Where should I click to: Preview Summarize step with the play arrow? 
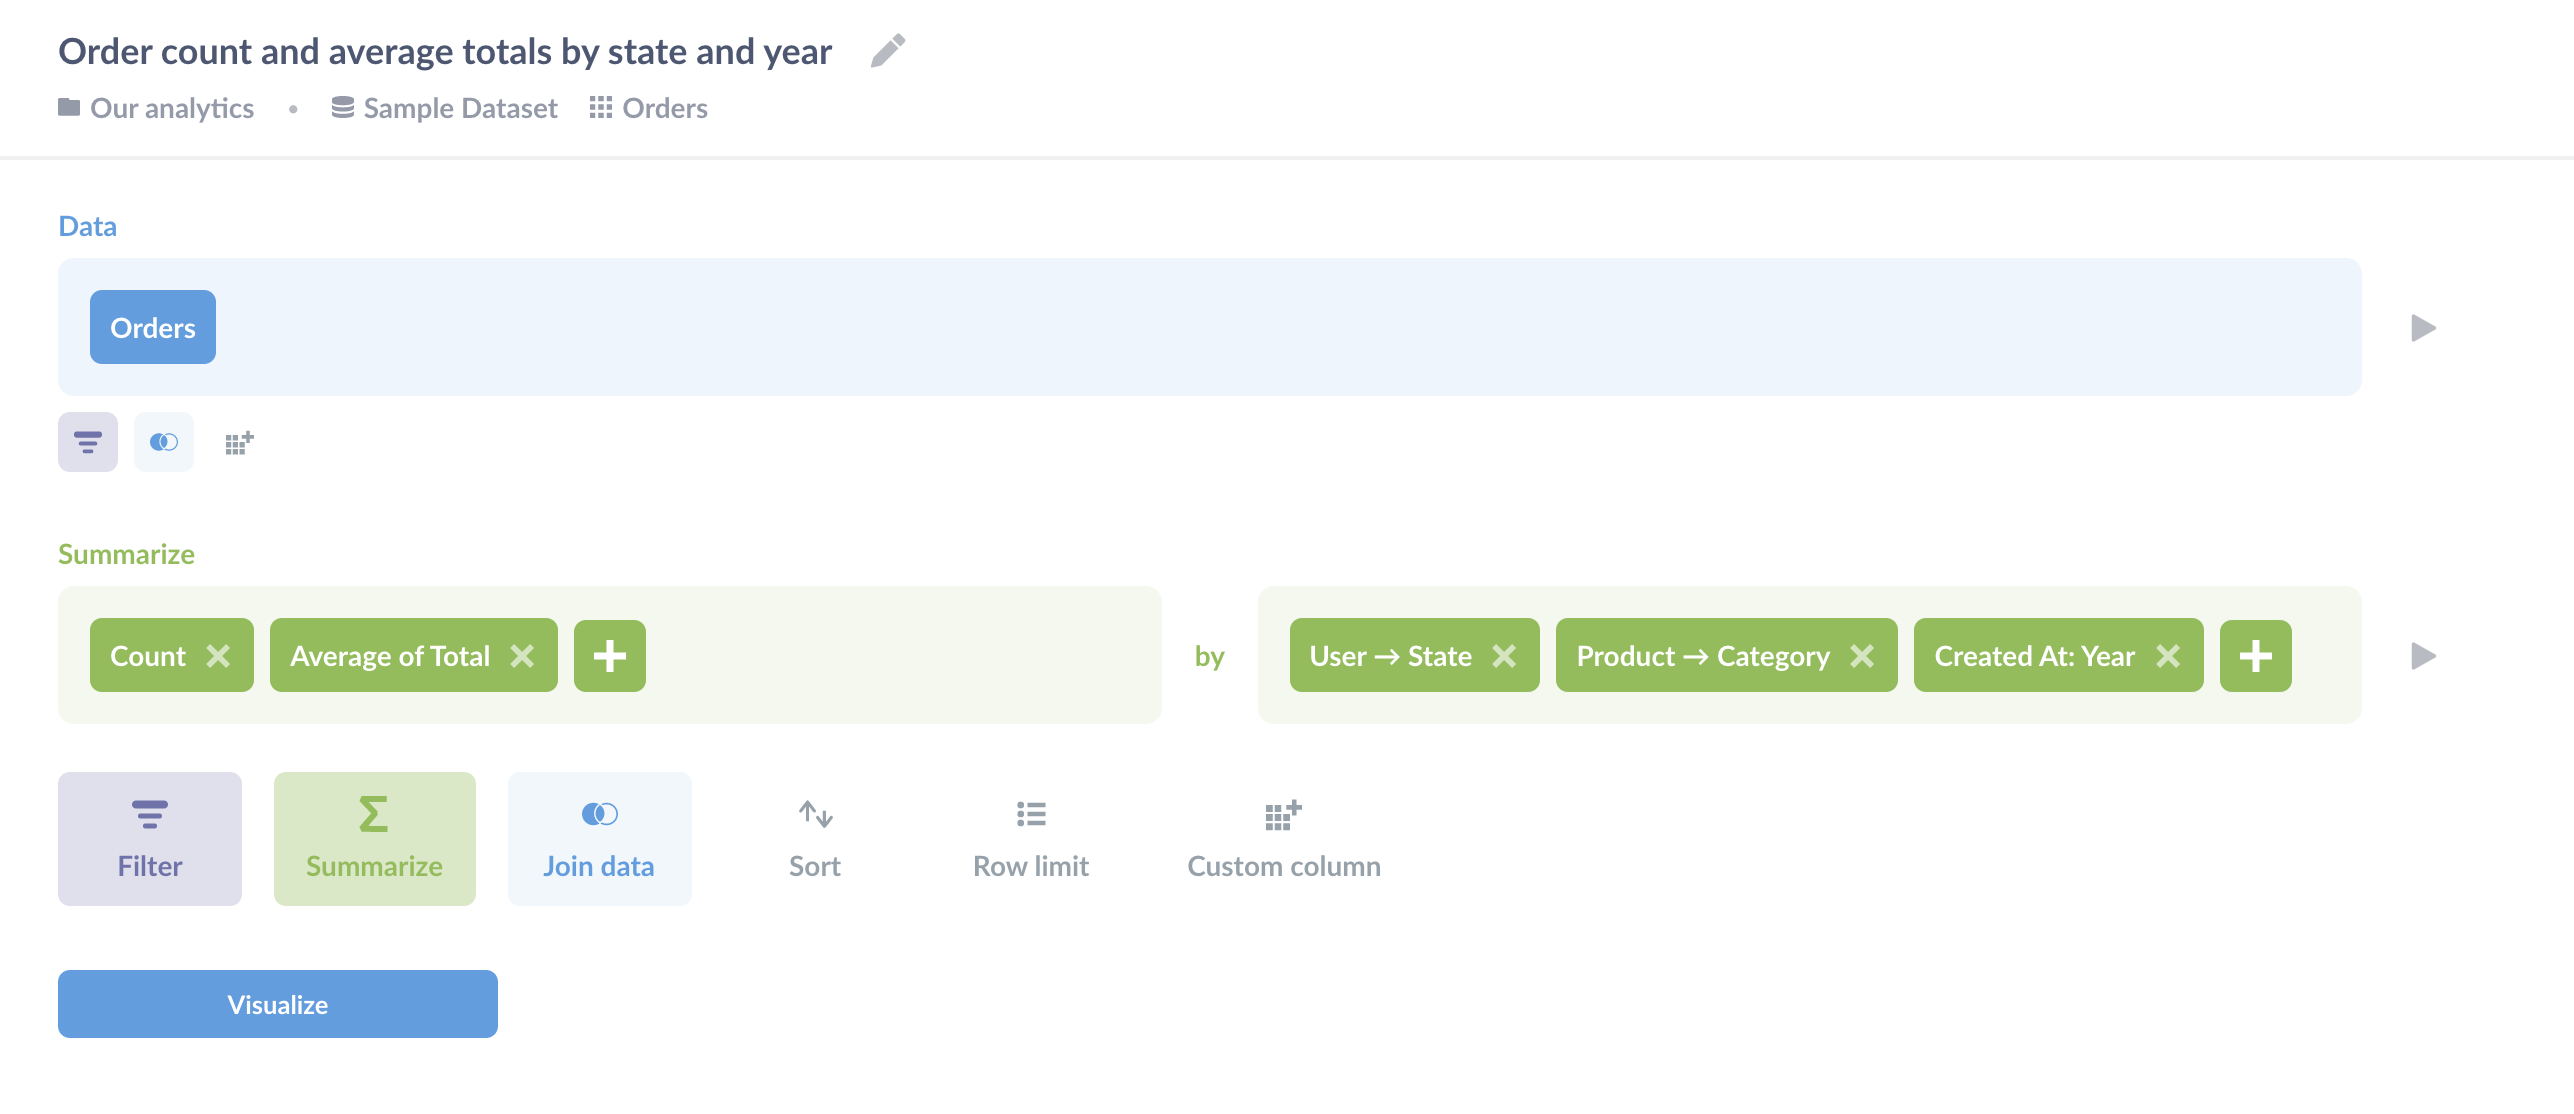tap(2423, 656)
